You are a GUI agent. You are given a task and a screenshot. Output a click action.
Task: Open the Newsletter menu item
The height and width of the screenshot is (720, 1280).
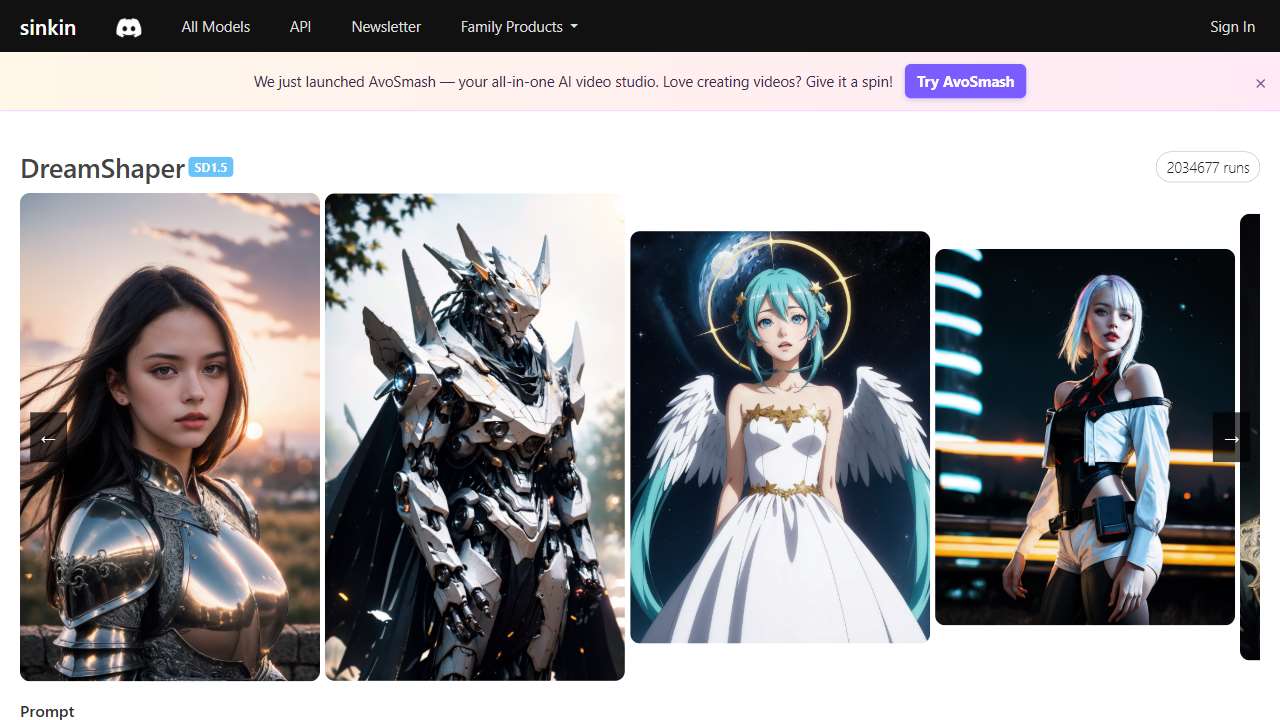386,27
